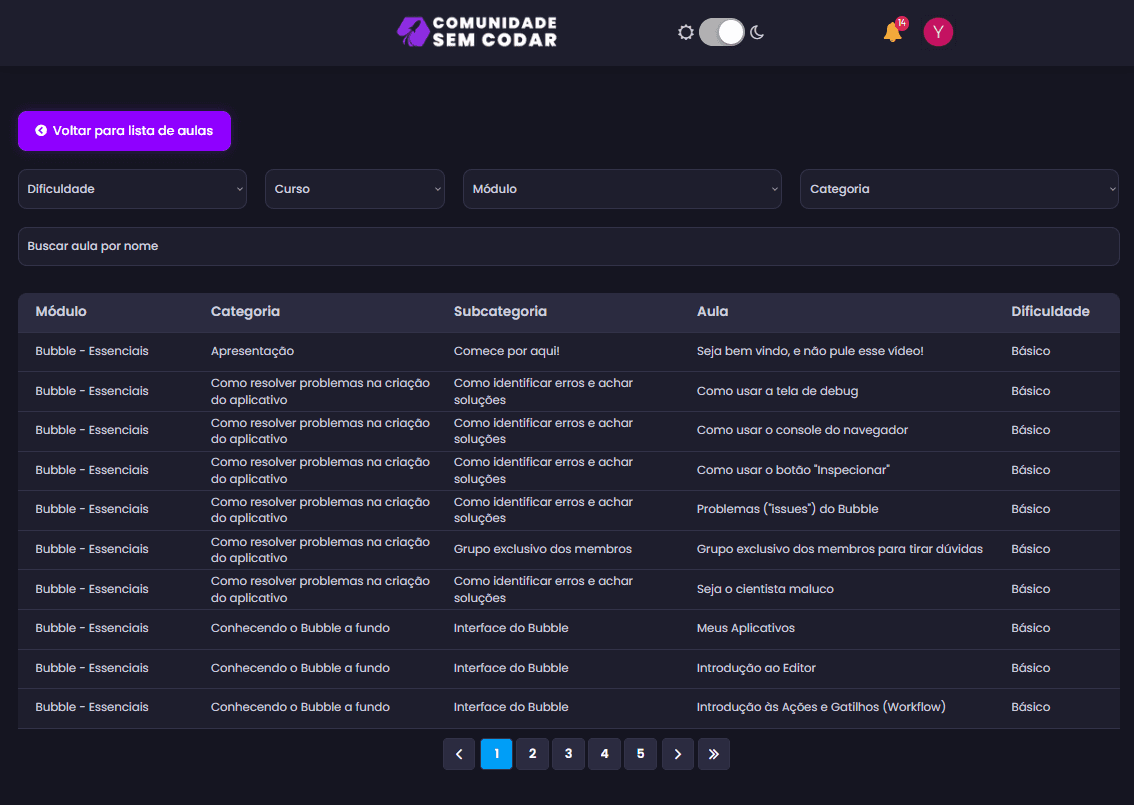The height and width of the screenshot is (805, 1134).
Task: Switch to page 5 in pagination
Action: 641,754
